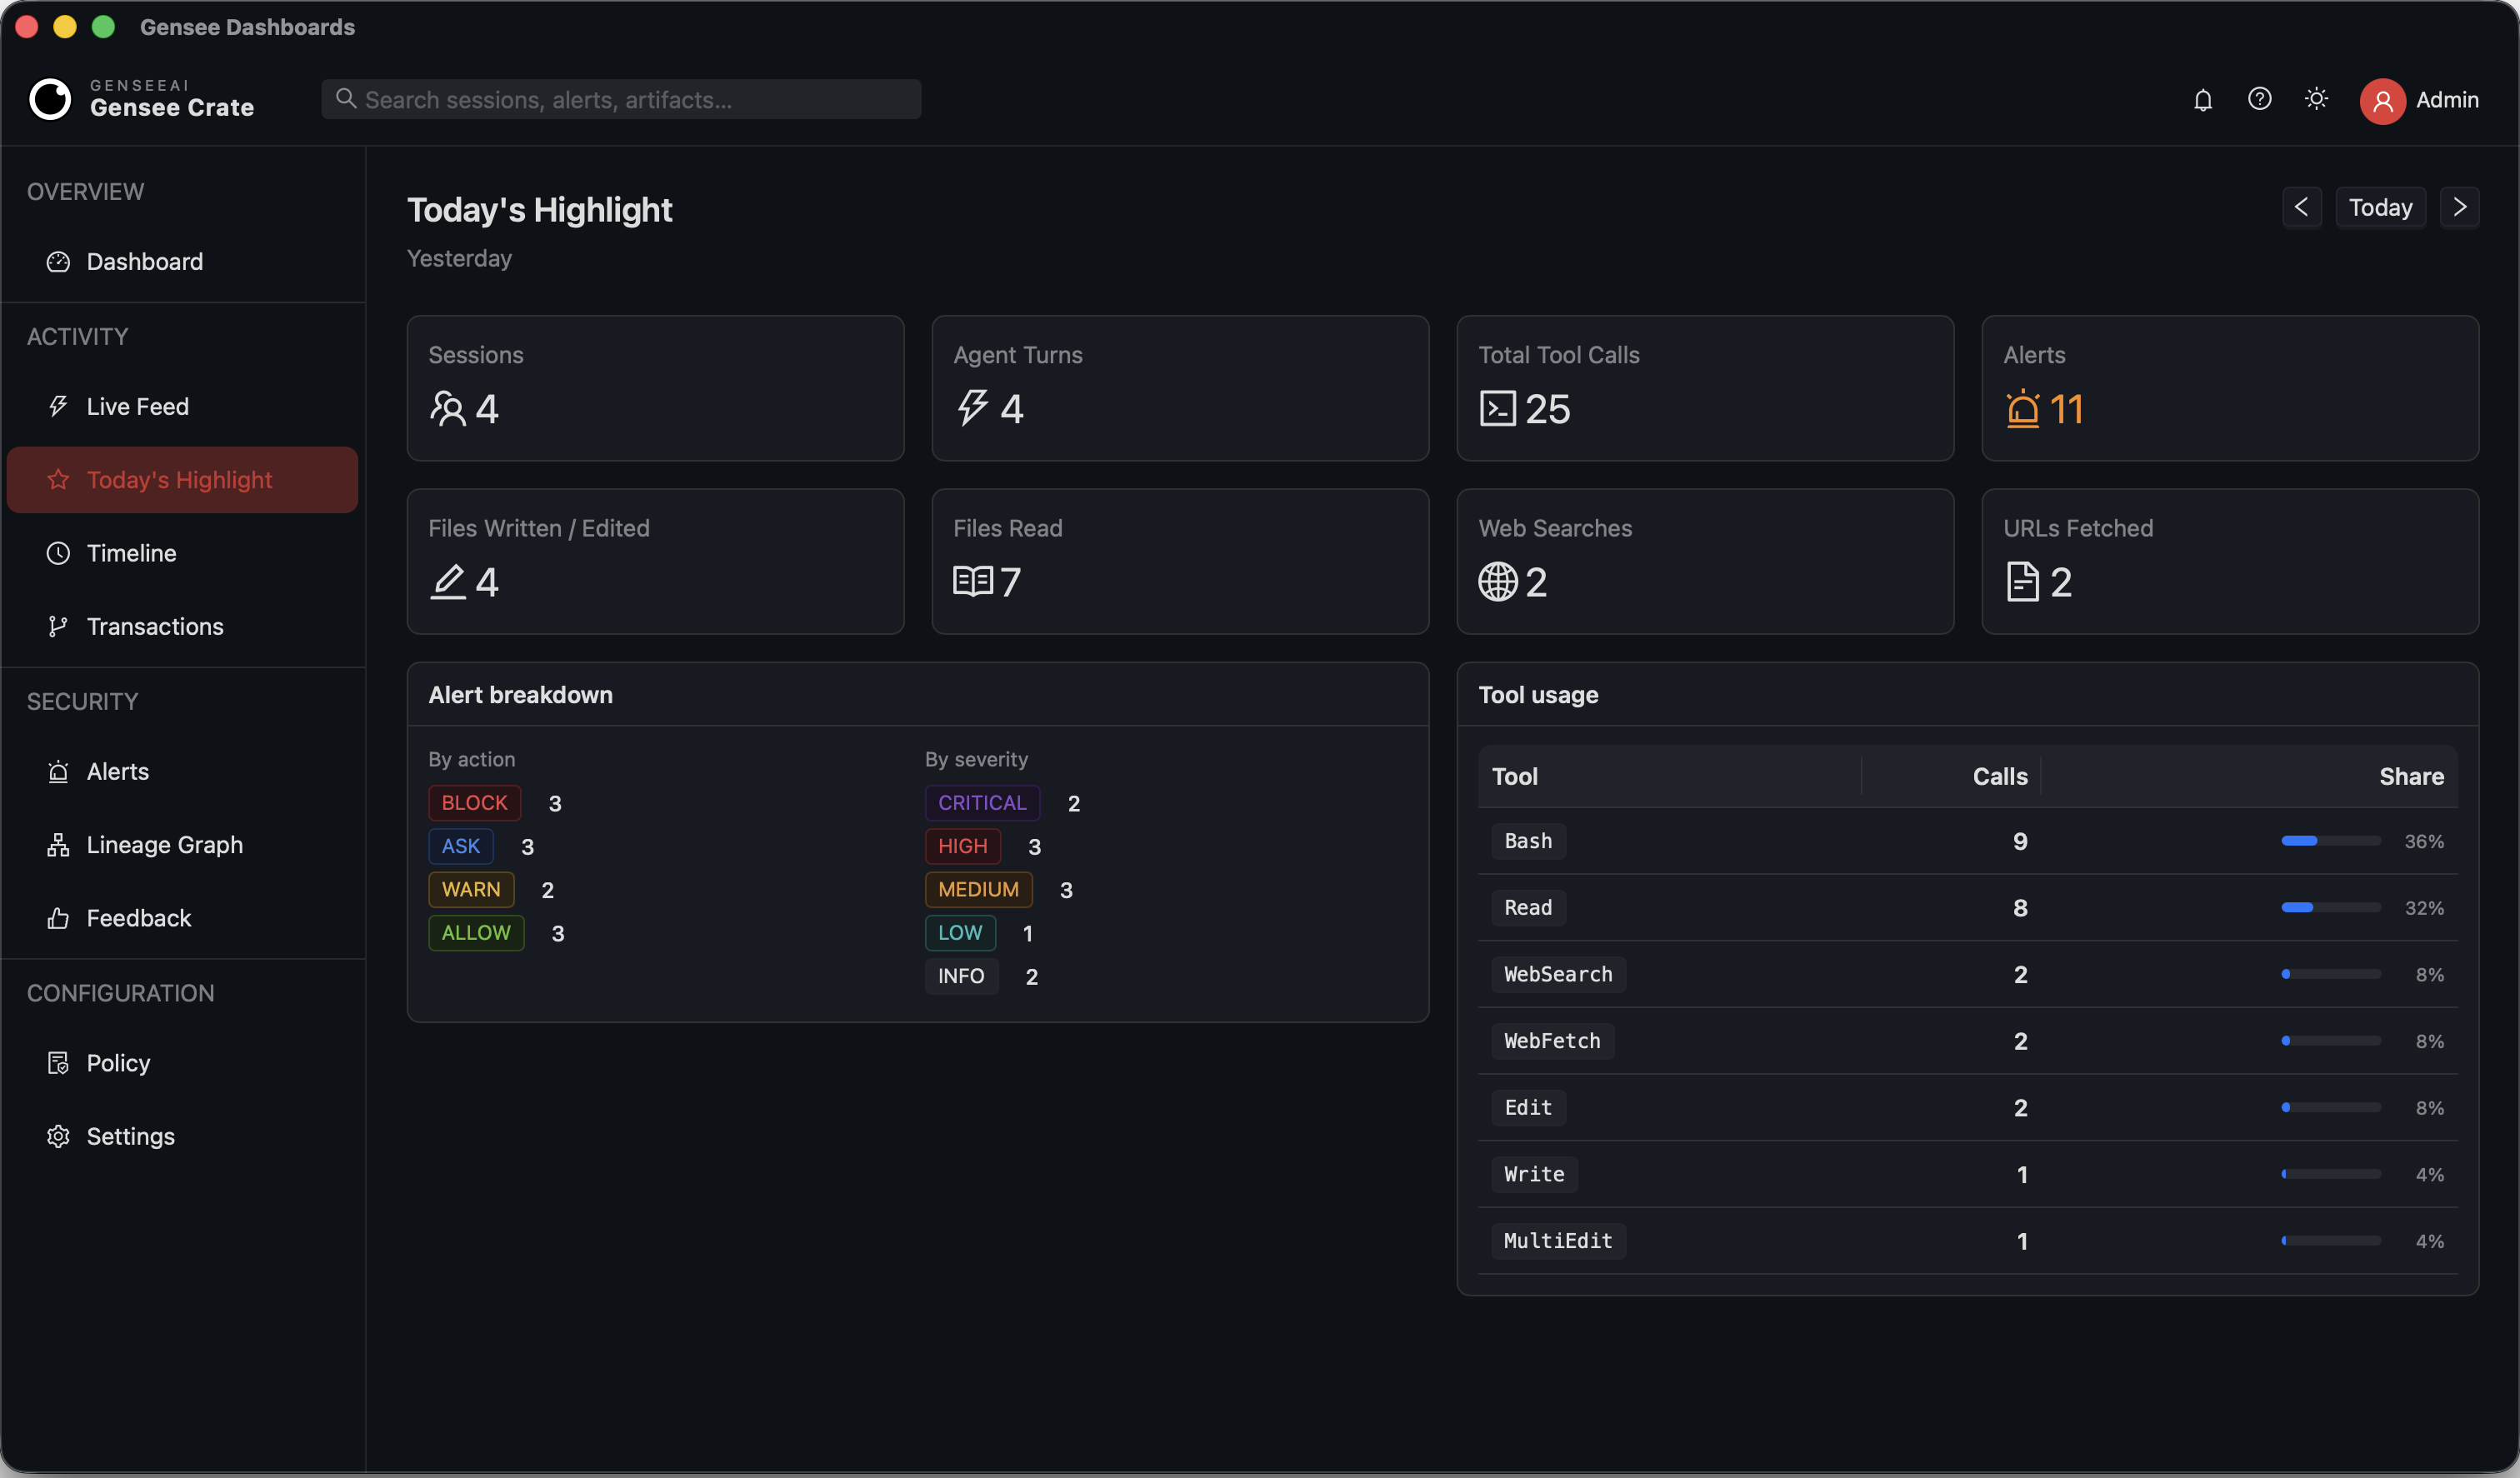The width and height of the screenshot is (2520, 1478).
Task: Click the Total Tool Calls terminal icon
Action: 1497,408
